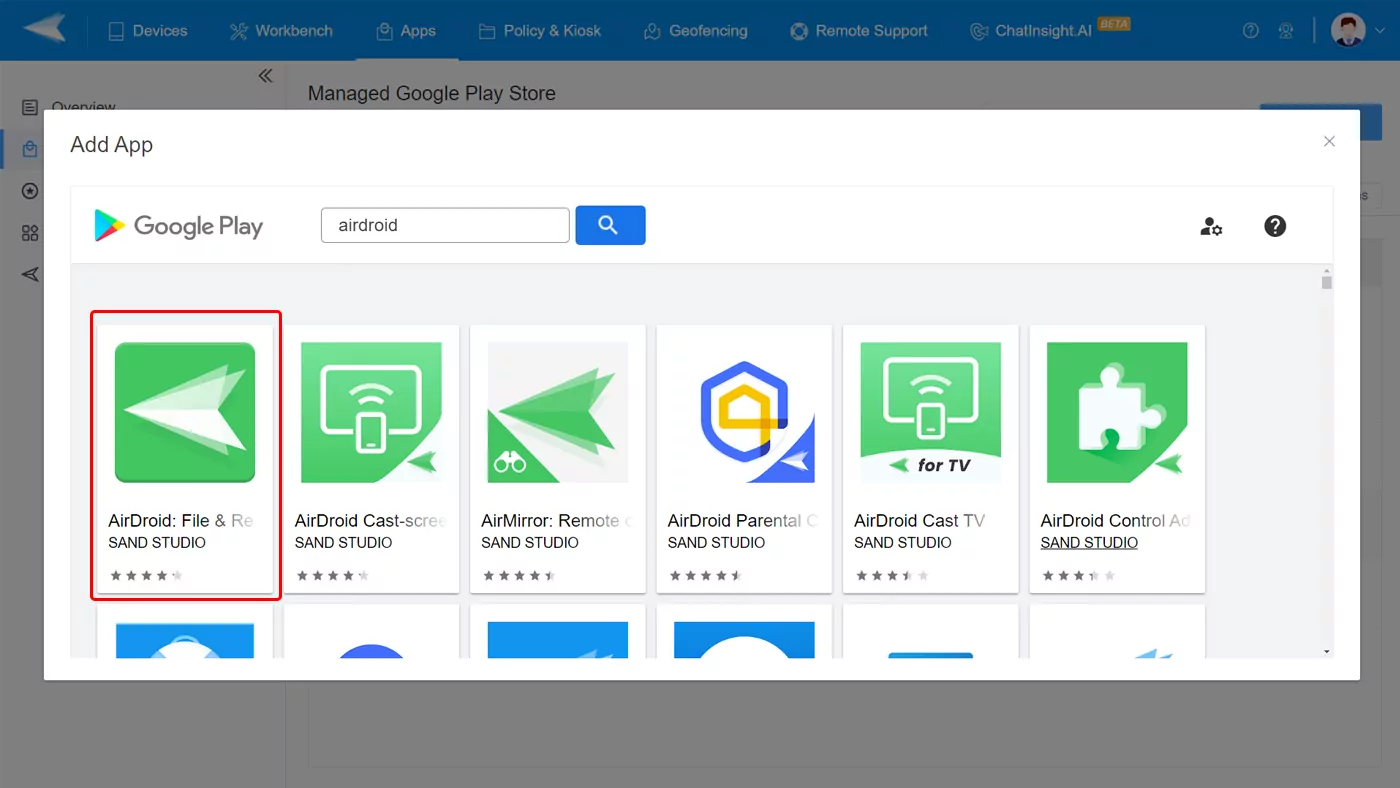The image size is (1400, 788).
Task: Click the blue search magnifier button
Action: coord(610,225)
